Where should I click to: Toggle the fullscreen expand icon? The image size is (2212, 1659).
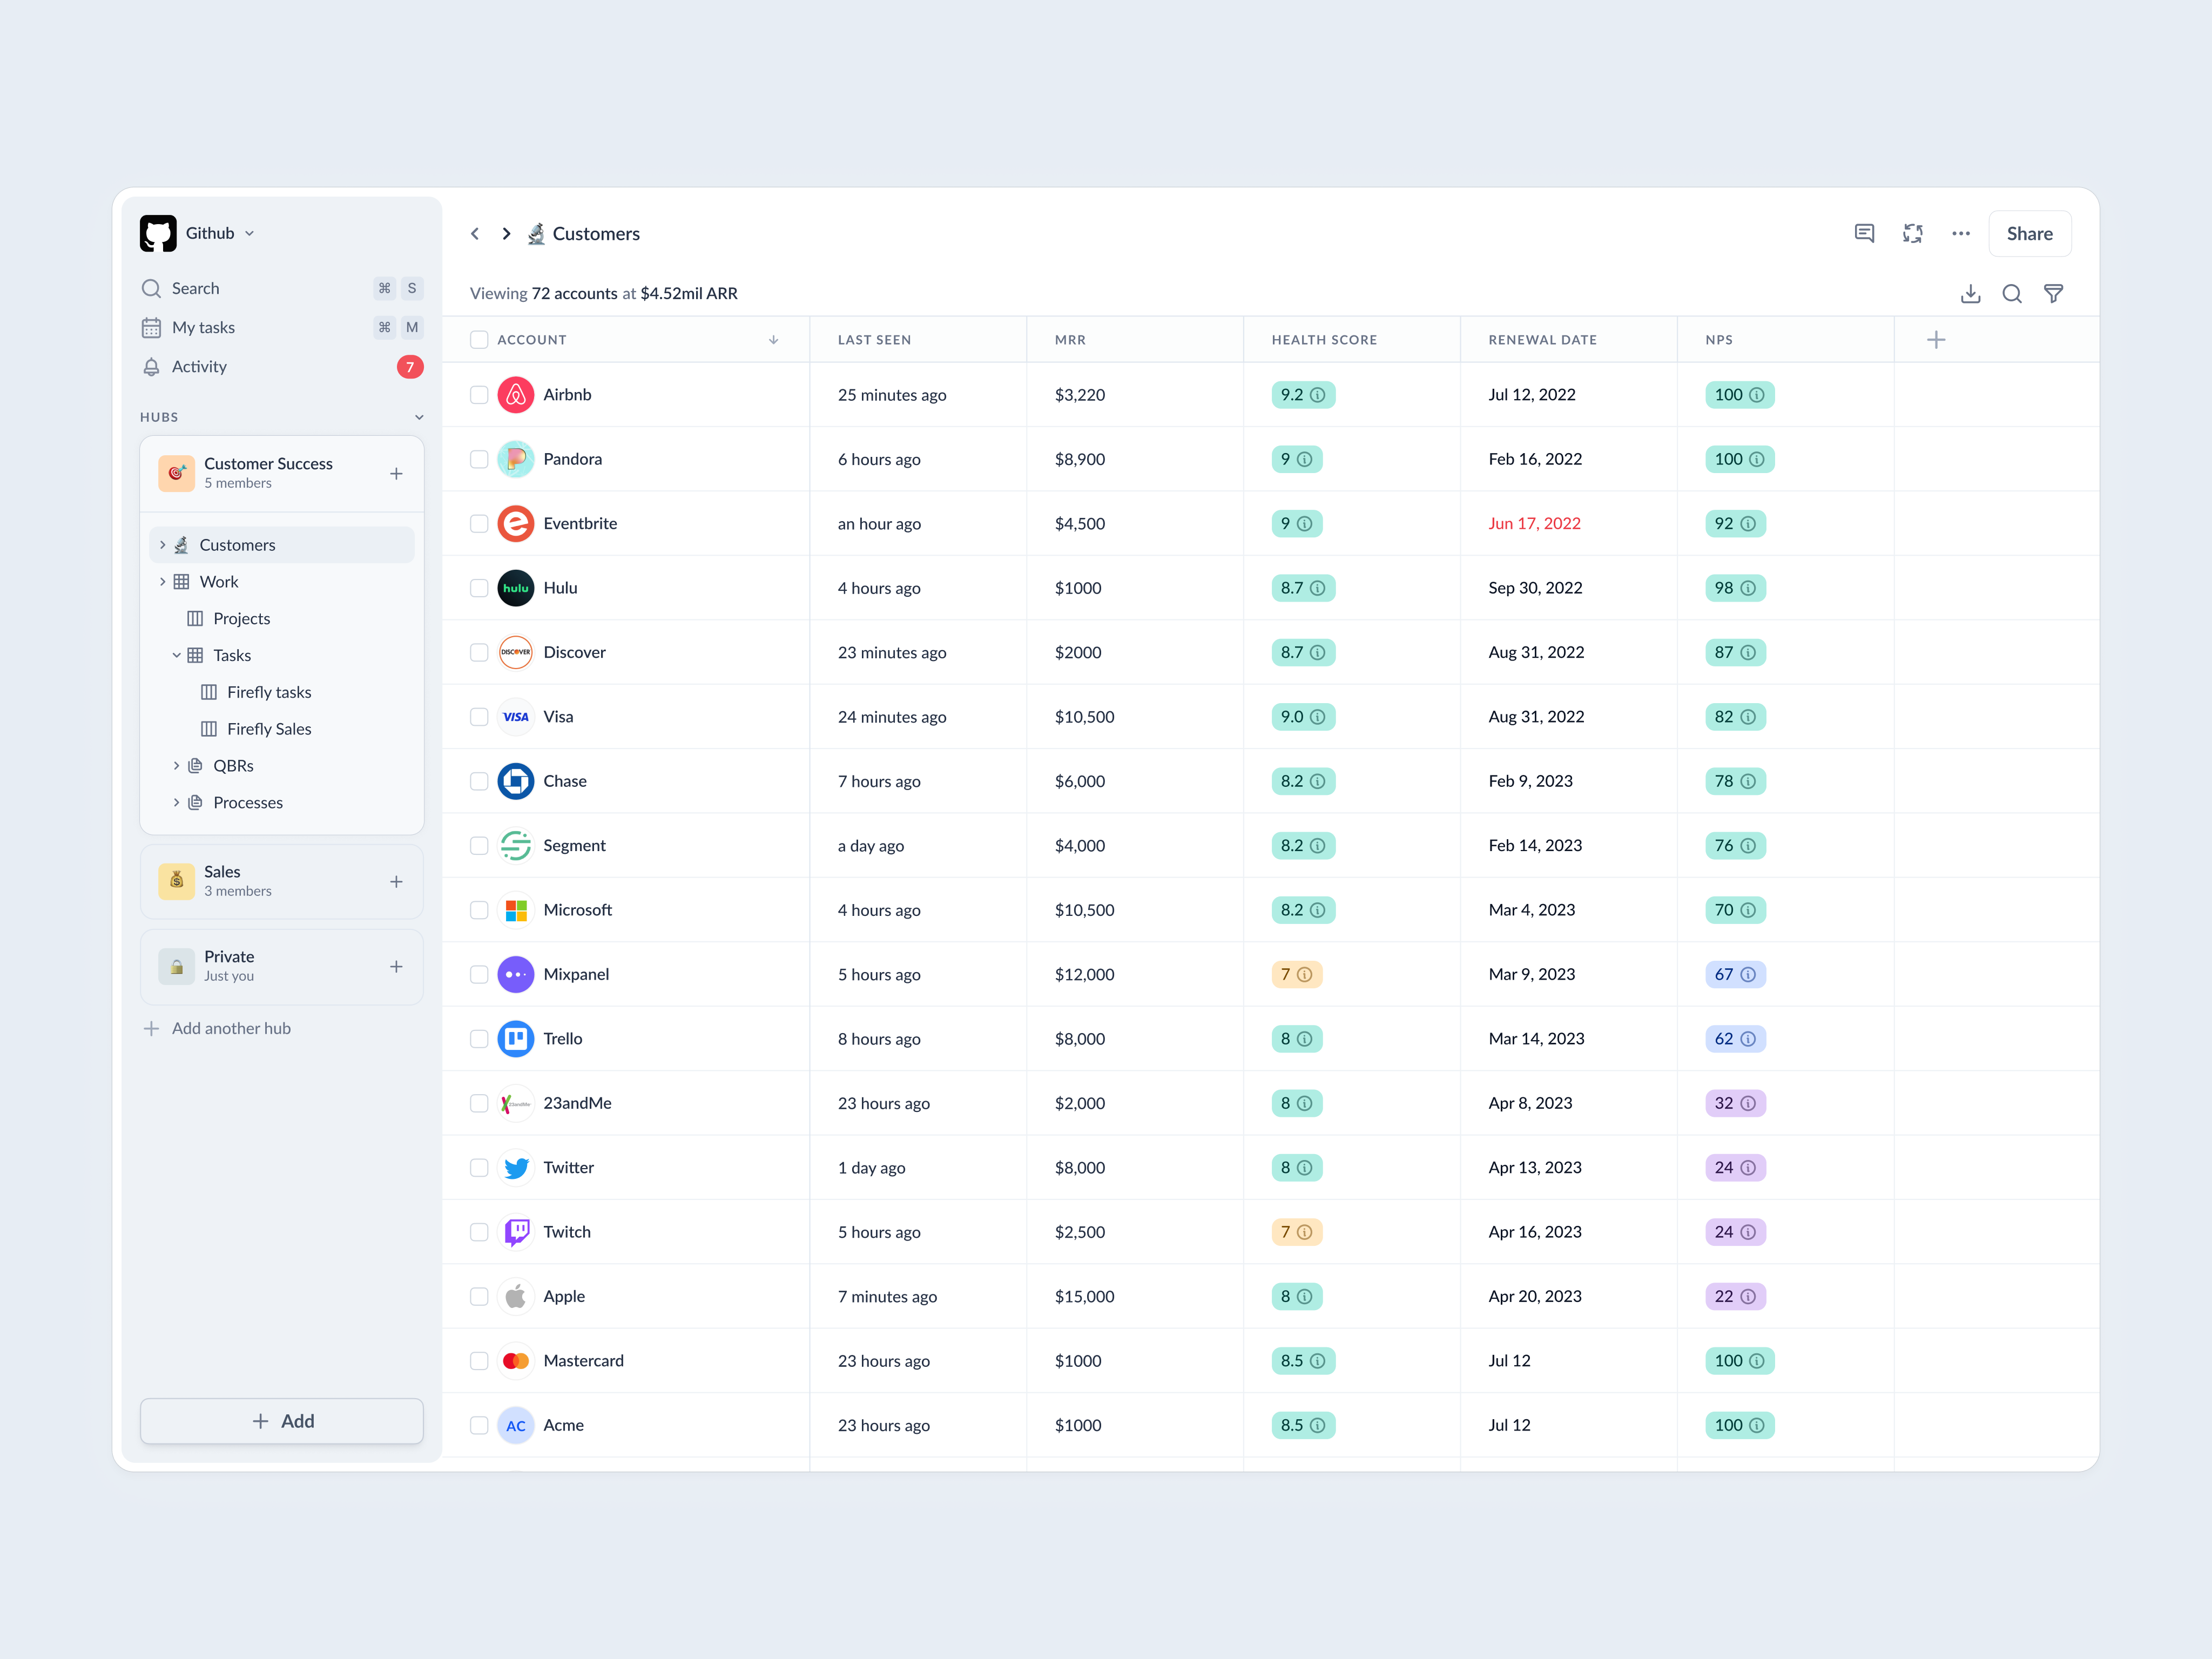pos(1912,233)
